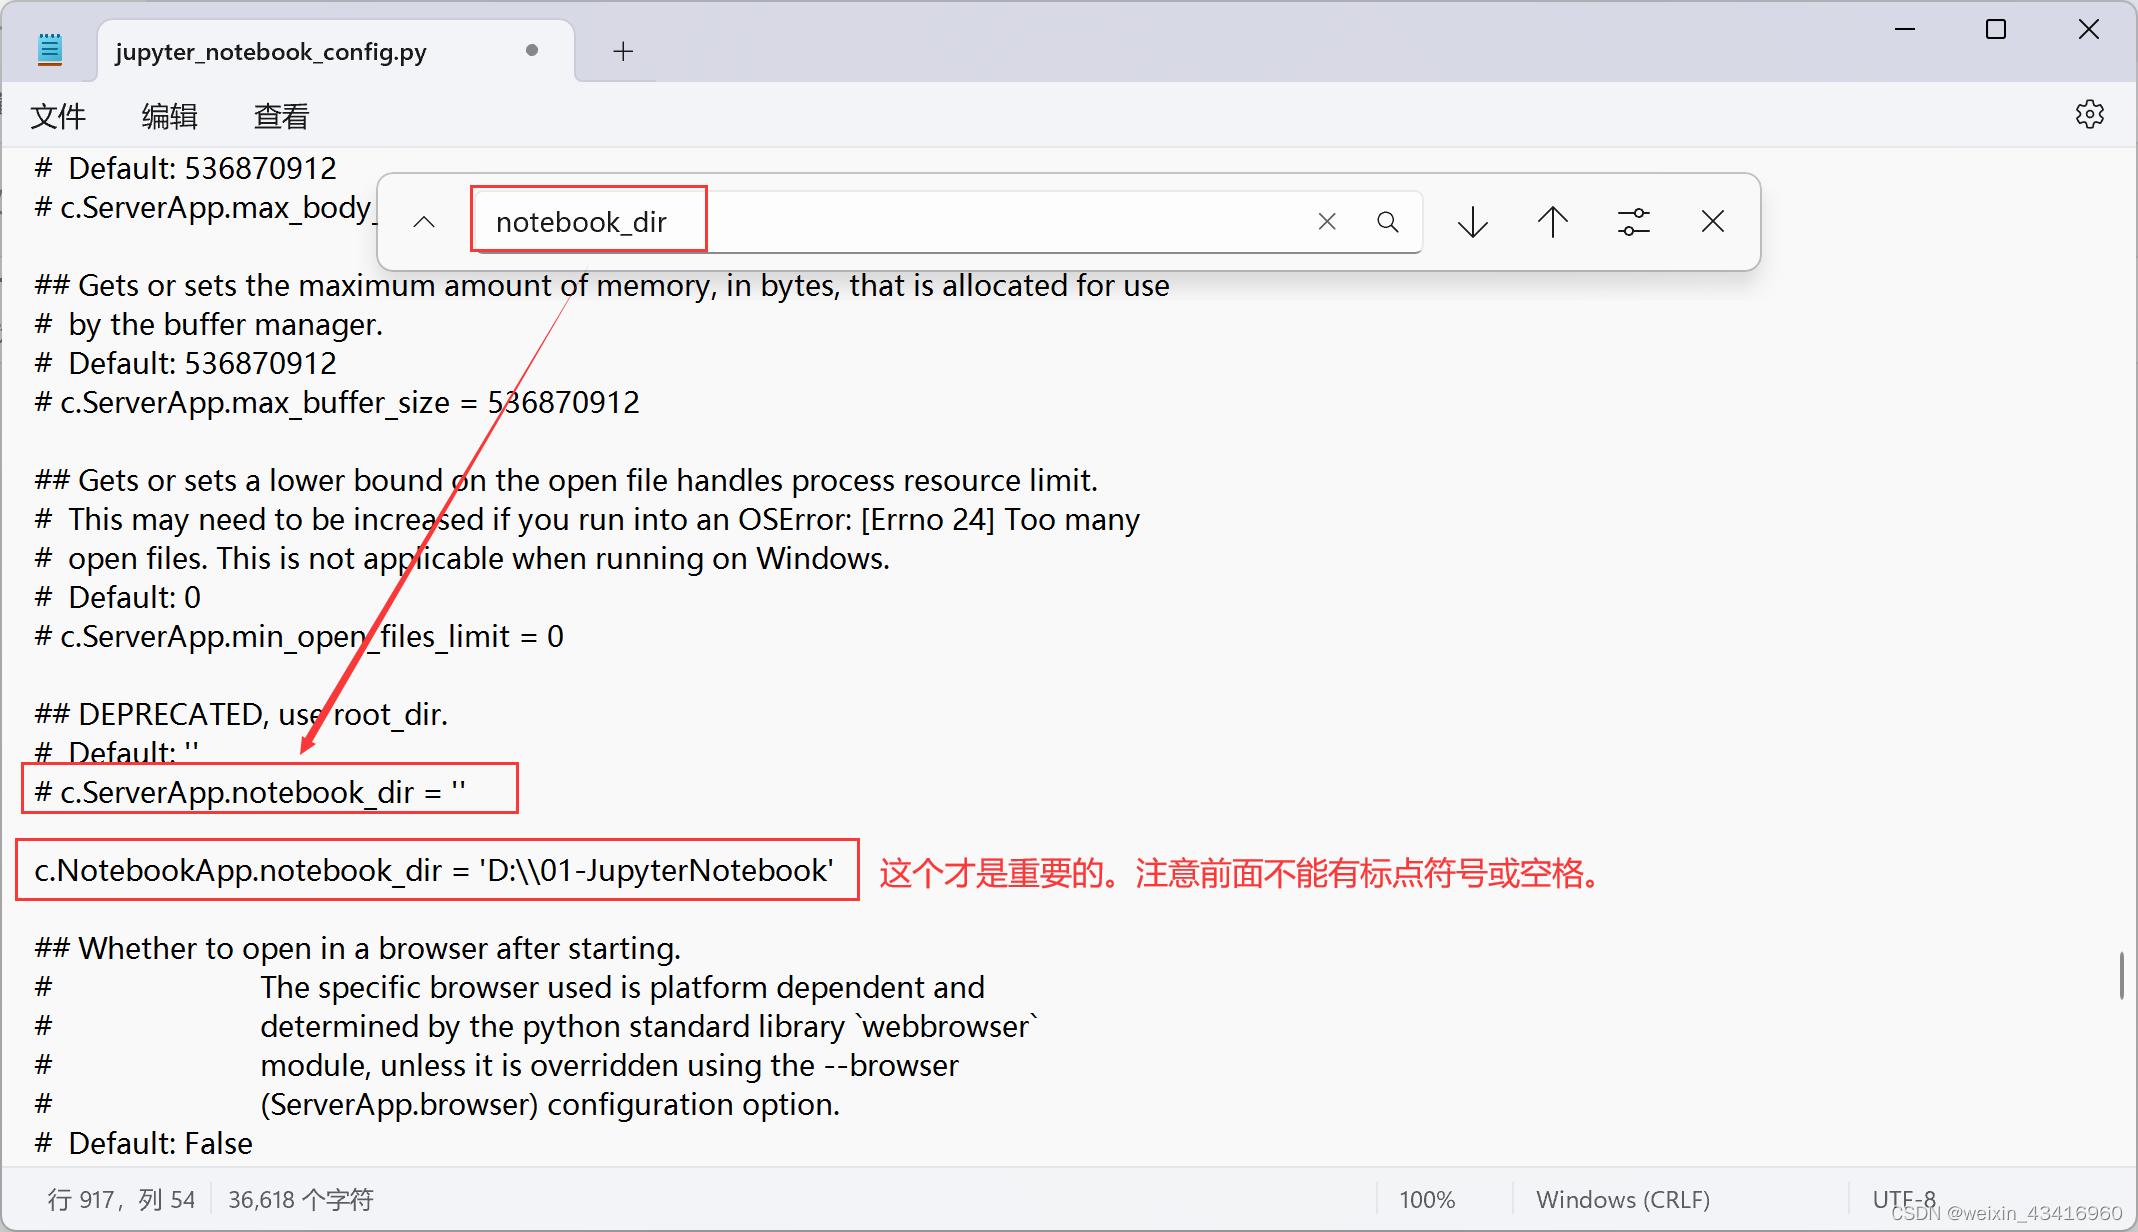The height and width of the screenshot is (1232, 2138).
Task: Click the Notepad app icon
Action: 50,50
